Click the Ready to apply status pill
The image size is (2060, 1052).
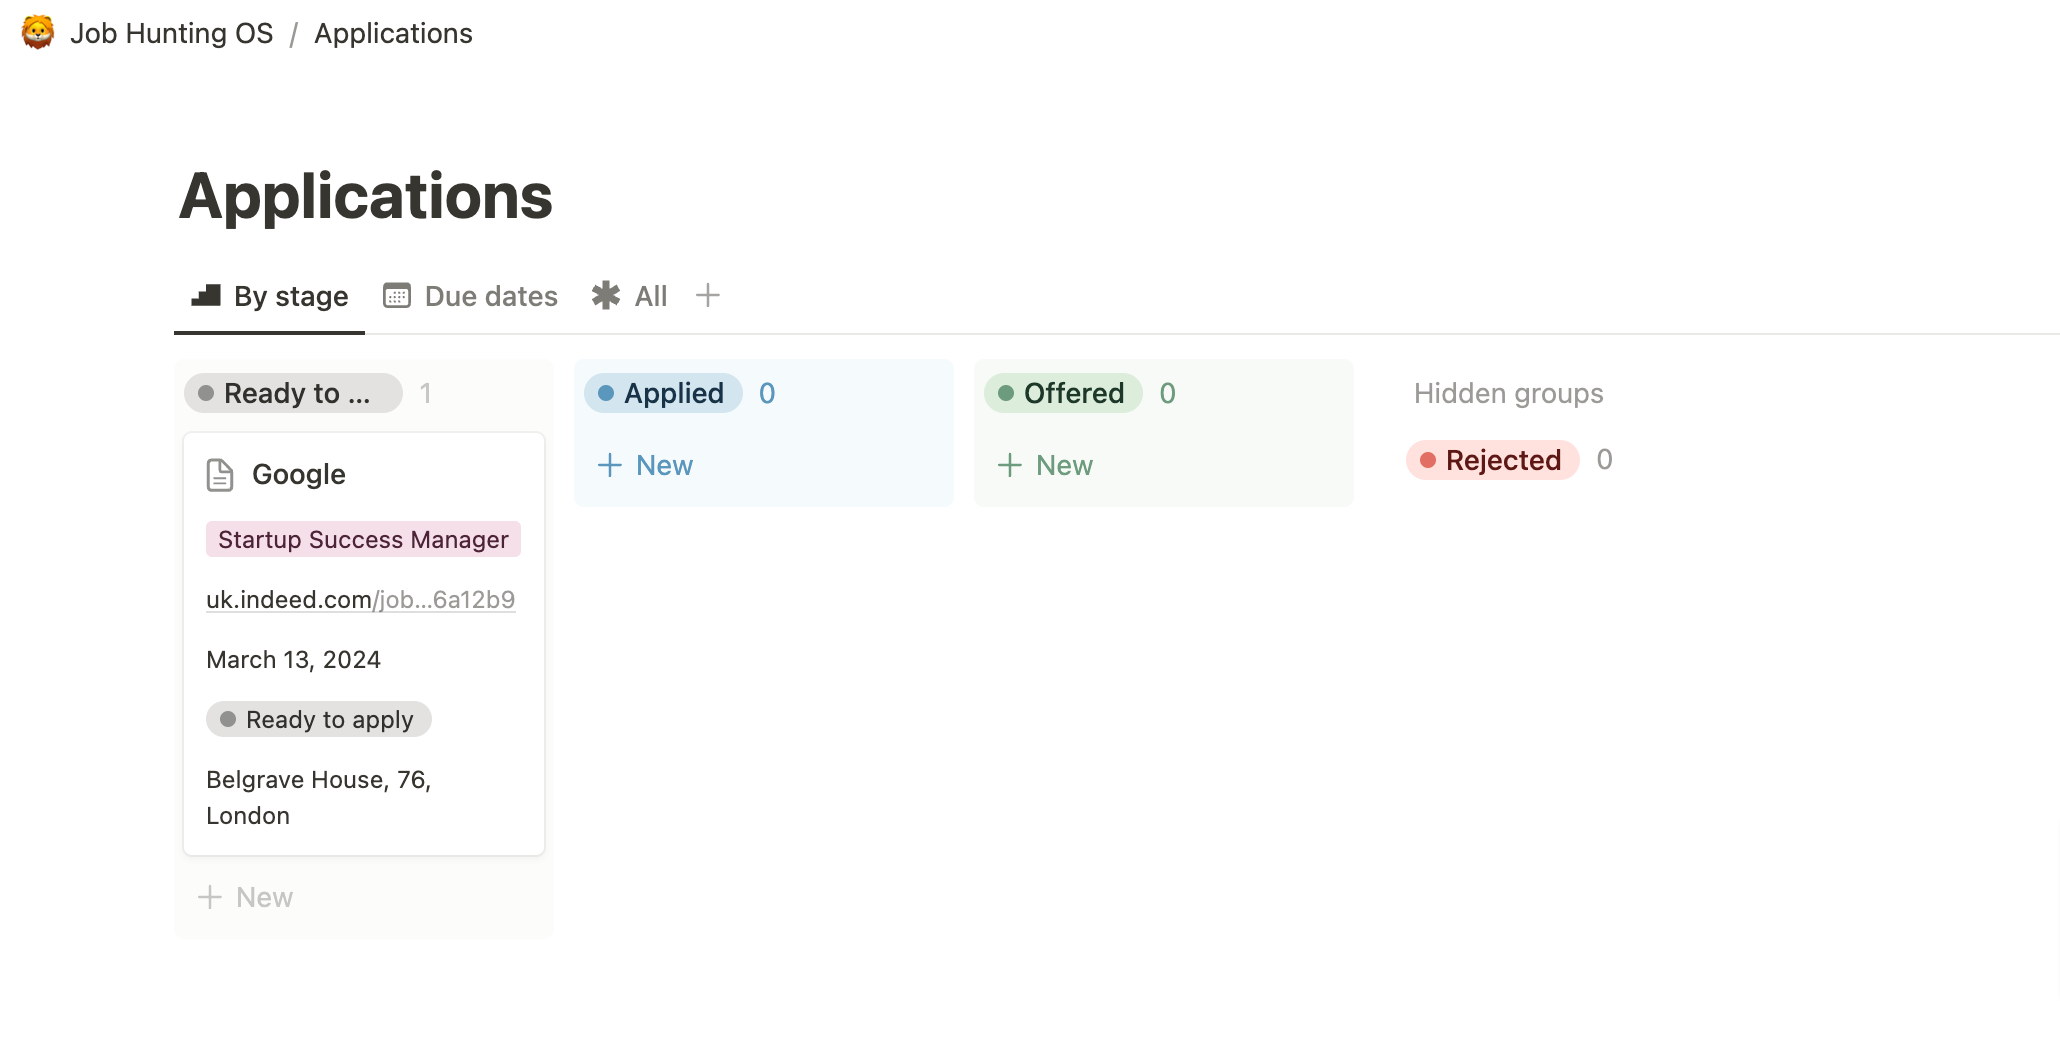pyautogui.click(x=319, y=720)
